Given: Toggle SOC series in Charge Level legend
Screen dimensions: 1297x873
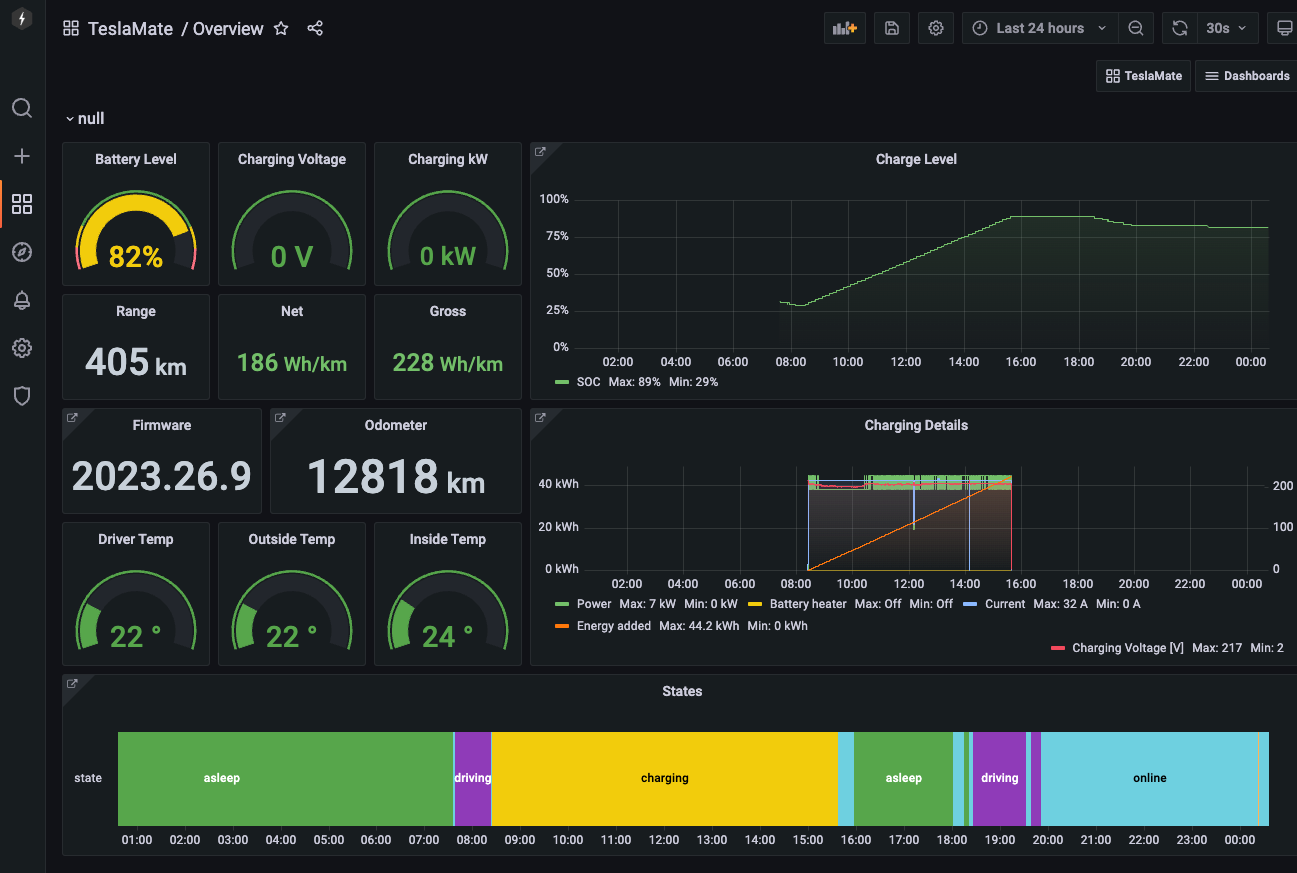Looking at the screenshot, I should [588, 382].
